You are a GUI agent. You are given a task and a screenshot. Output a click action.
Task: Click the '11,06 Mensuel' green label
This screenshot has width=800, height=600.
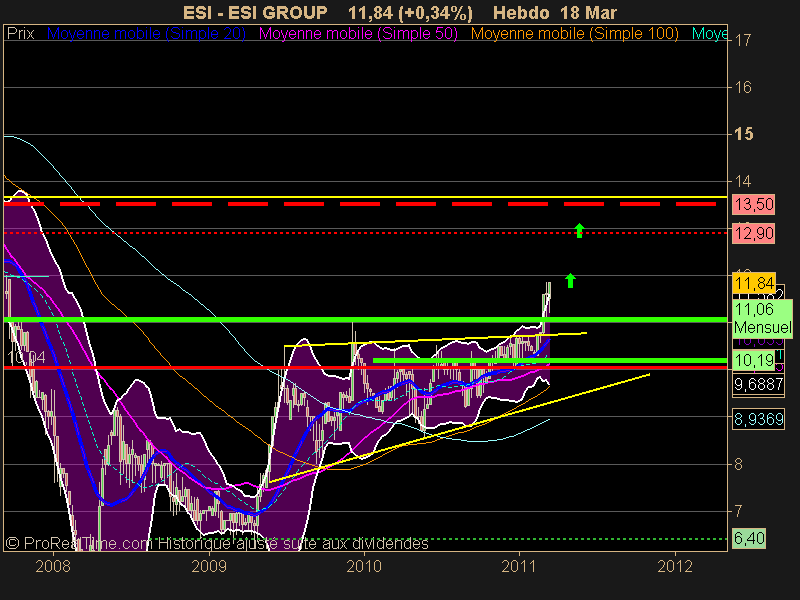click(762, 318)
